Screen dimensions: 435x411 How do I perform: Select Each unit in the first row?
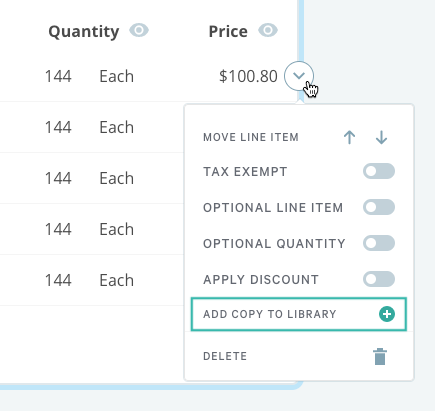[x=117, y=76]
